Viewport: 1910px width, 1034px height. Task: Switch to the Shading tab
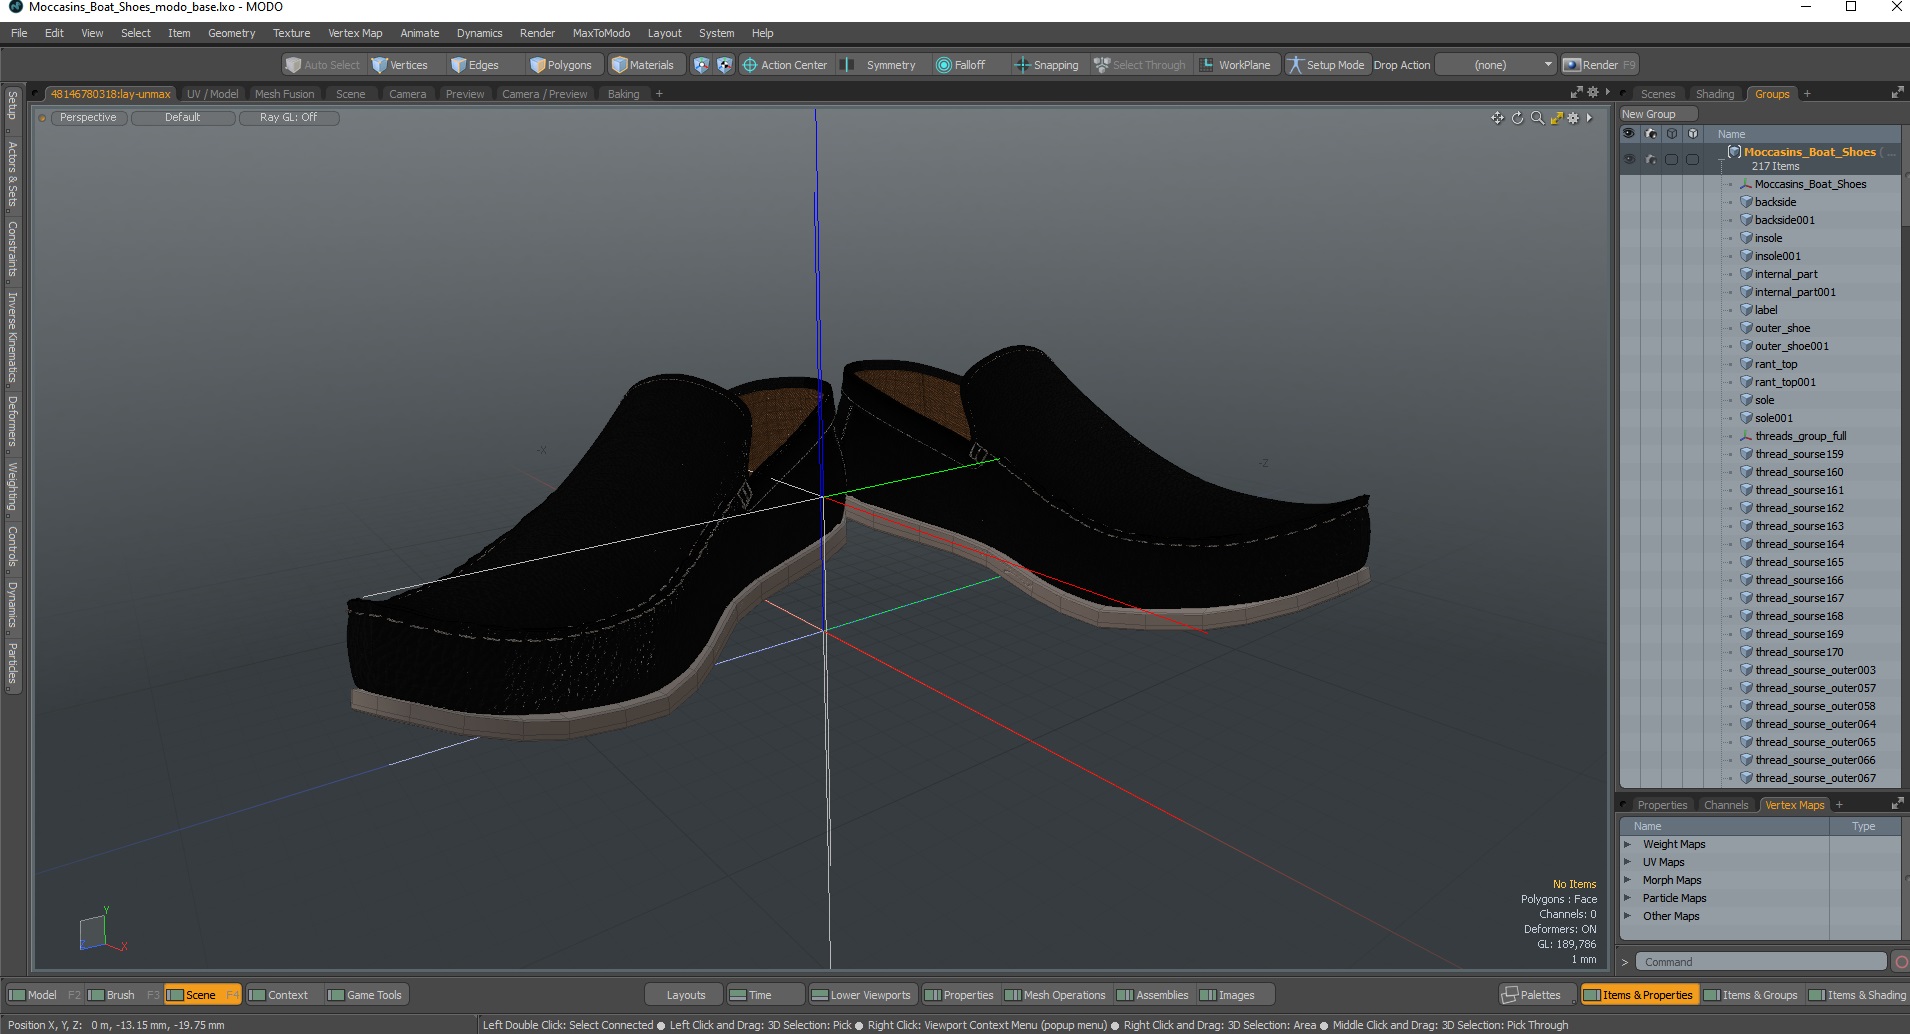(x=1715, y=94)
